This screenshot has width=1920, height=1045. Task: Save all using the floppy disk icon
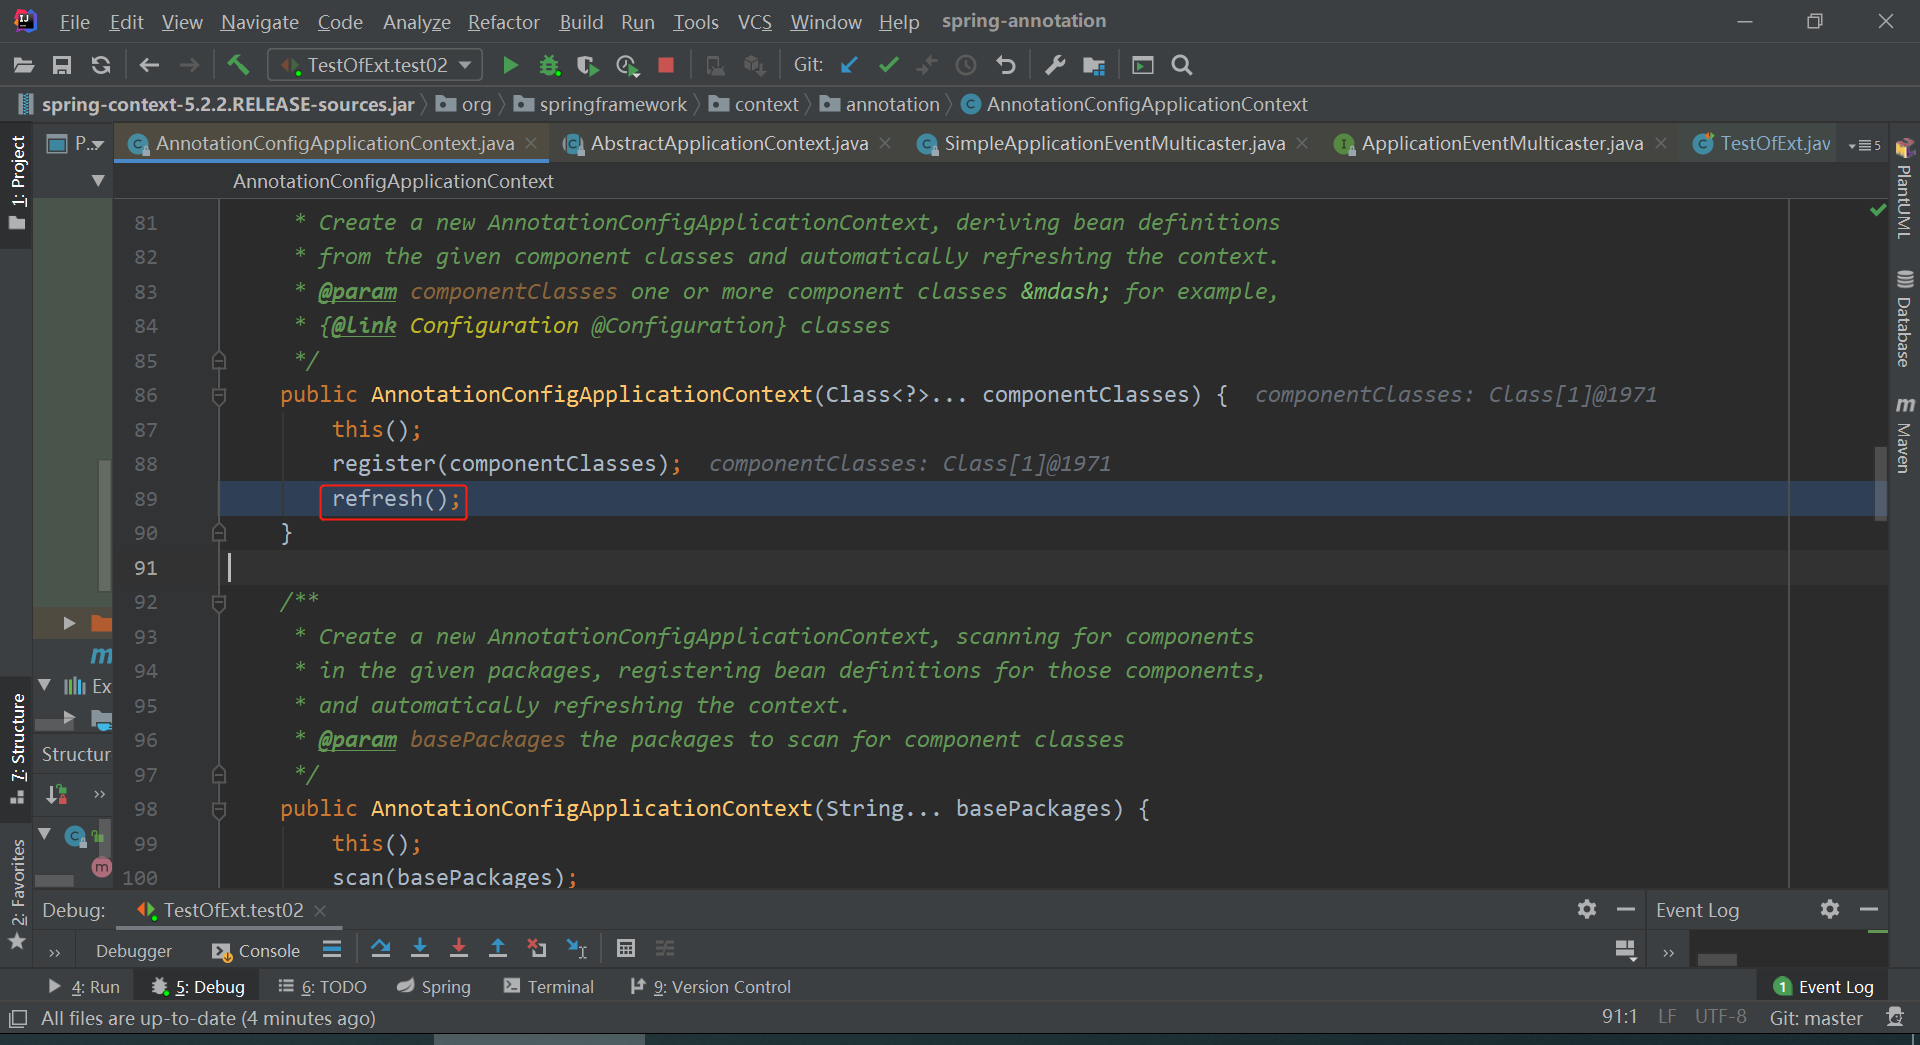click(x=62, y=65)
